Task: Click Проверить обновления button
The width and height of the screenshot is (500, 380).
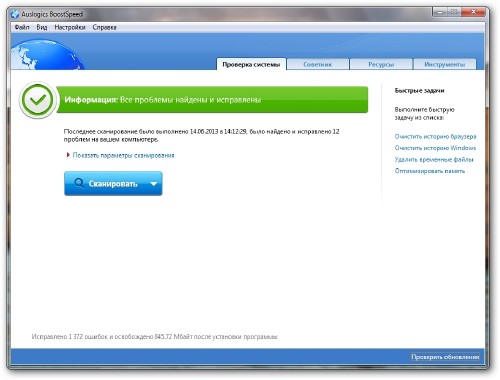Action: 445,357
